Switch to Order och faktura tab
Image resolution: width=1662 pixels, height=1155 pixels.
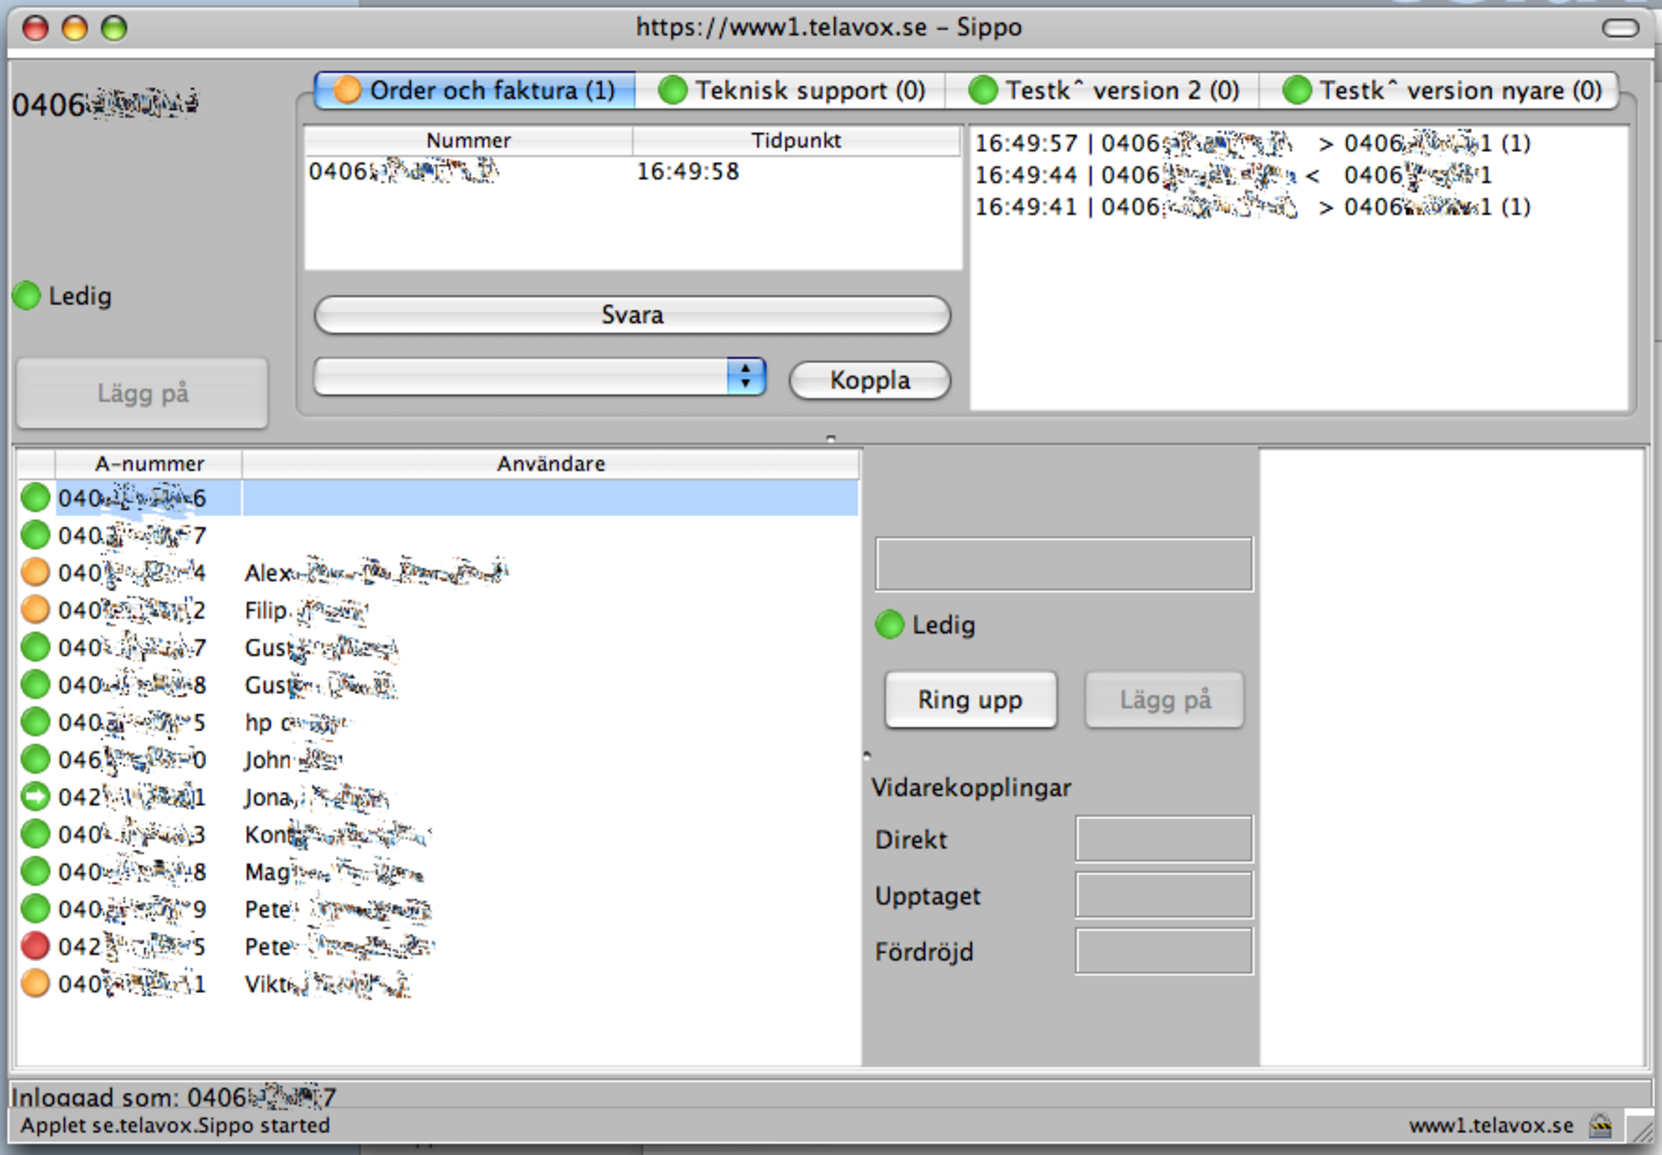(x=475, y=90)
